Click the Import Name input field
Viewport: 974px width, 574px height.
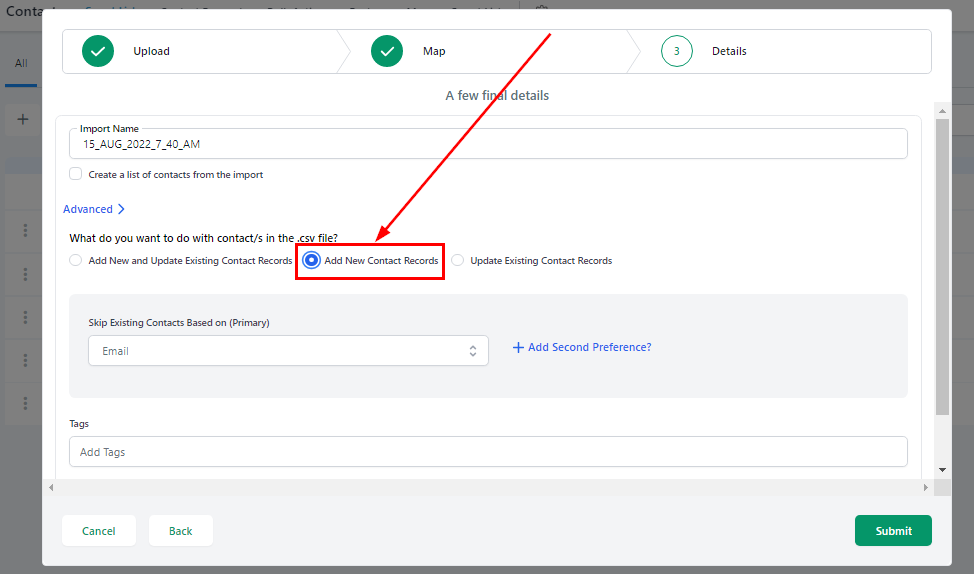(x=488, y=144)
